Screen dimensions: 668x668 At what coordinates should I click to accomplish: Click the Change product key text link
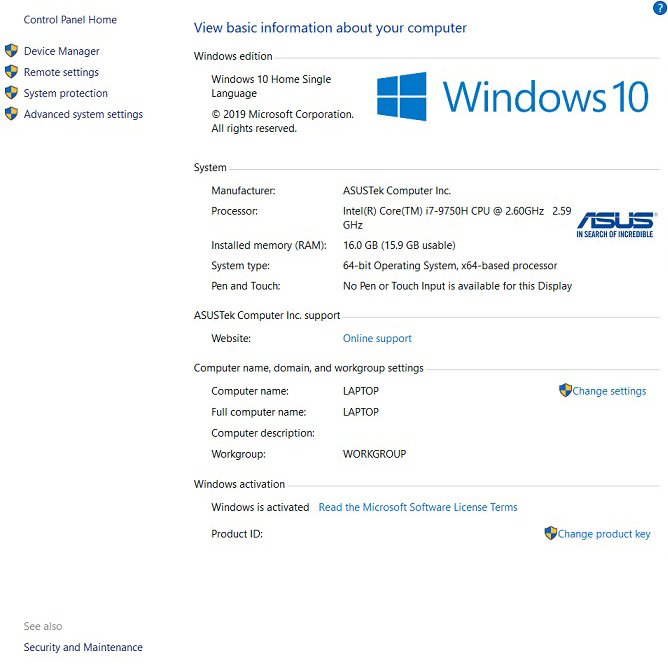[x=604, y=534]
